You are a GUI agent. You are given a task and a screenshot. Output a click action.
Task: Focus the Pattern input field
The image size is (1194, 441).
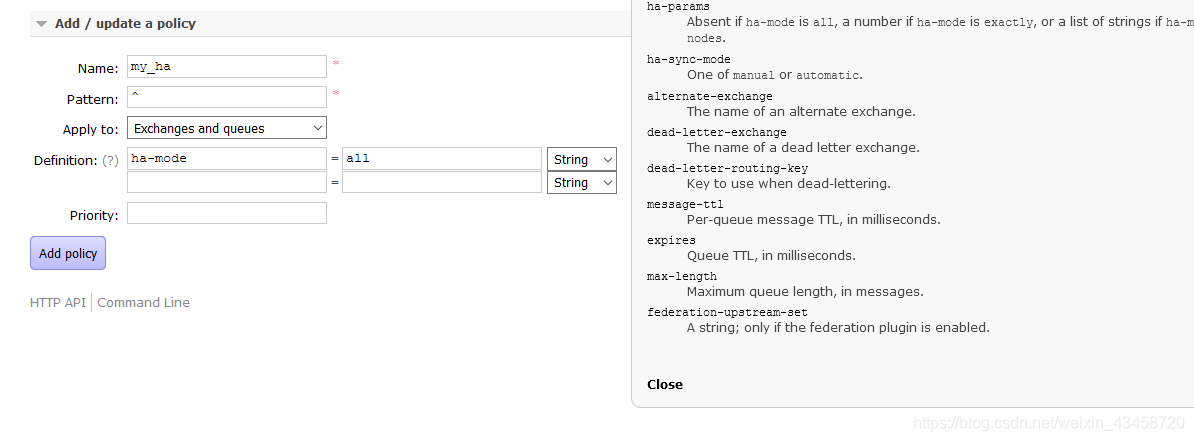click(x=227, y=98)
